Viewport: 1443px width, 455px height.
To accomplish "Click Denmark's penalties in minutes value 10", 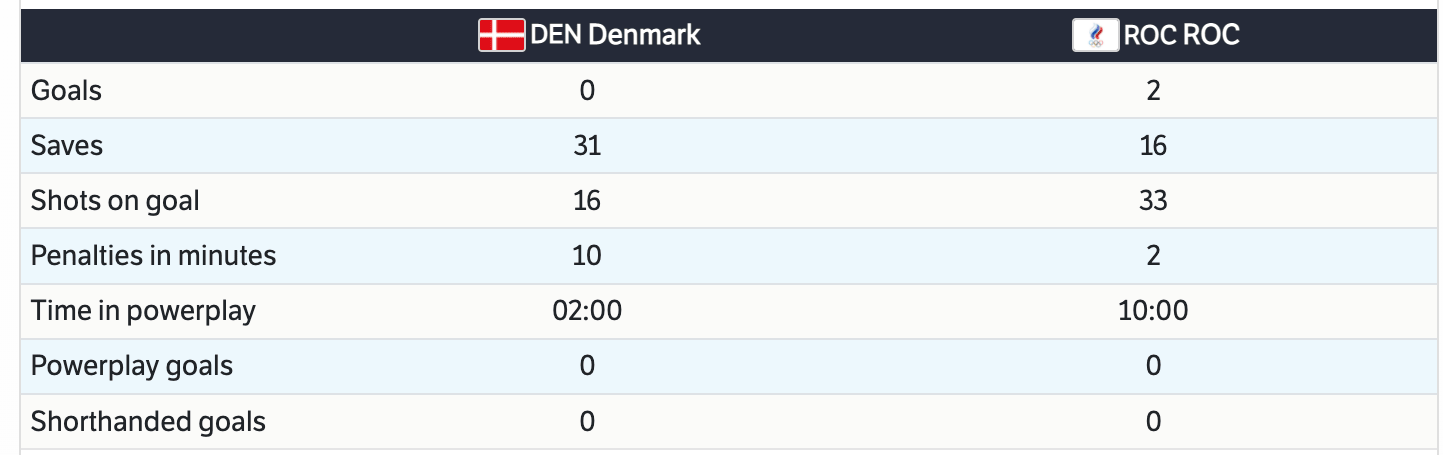I will (x=587, y=256).
